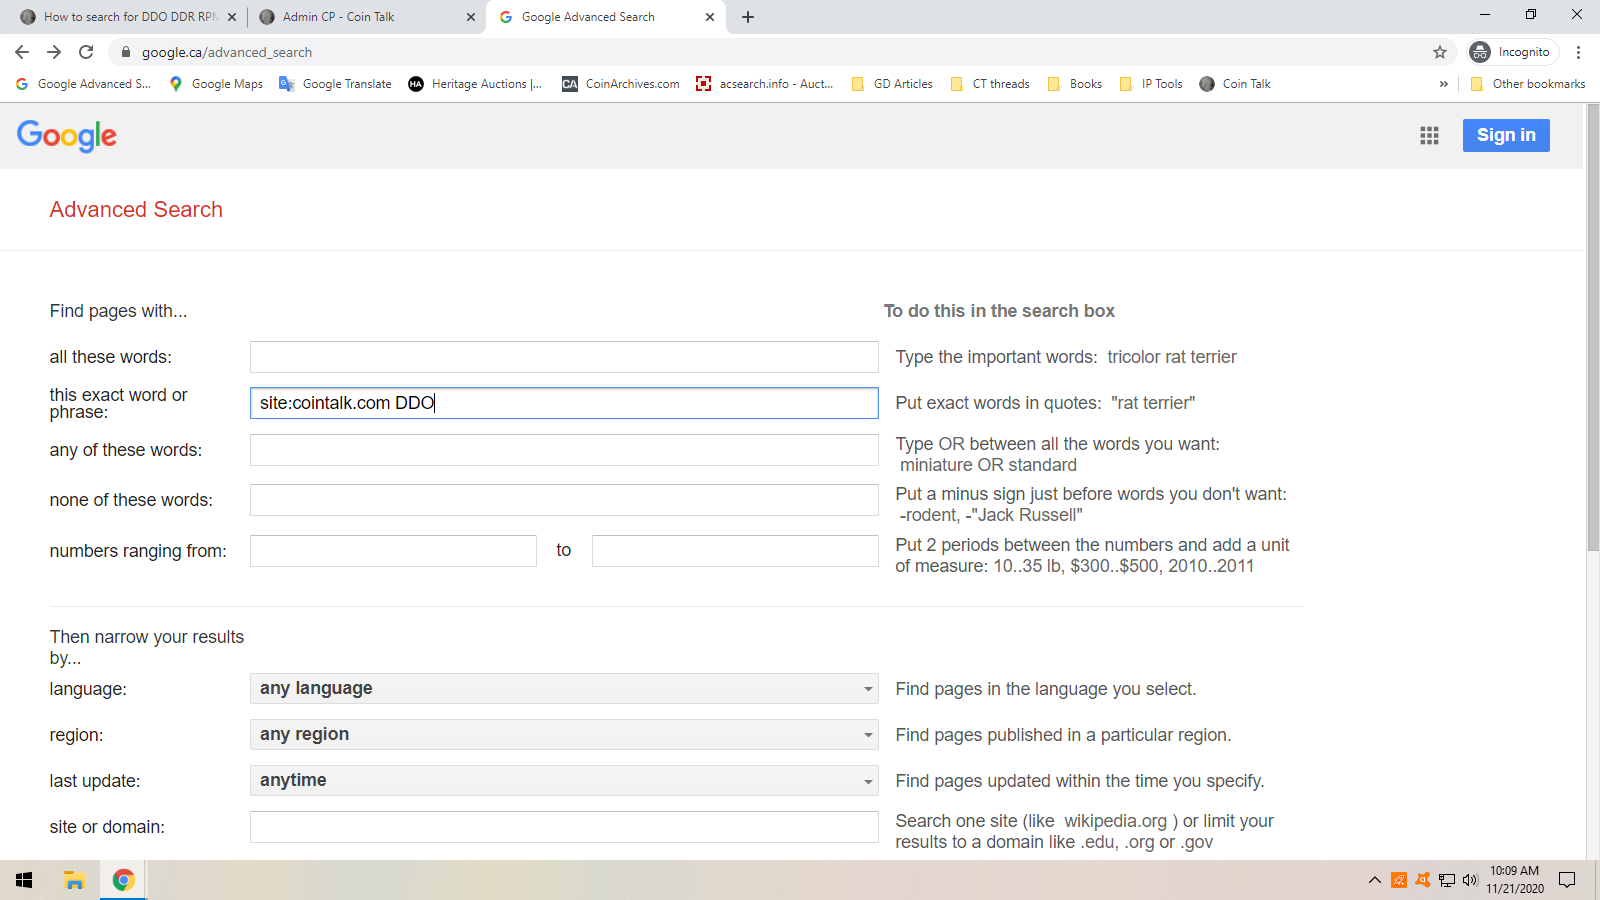
Task: Close the 'How to search for DDO DDR' tab
Action: [x=232, y=17]
